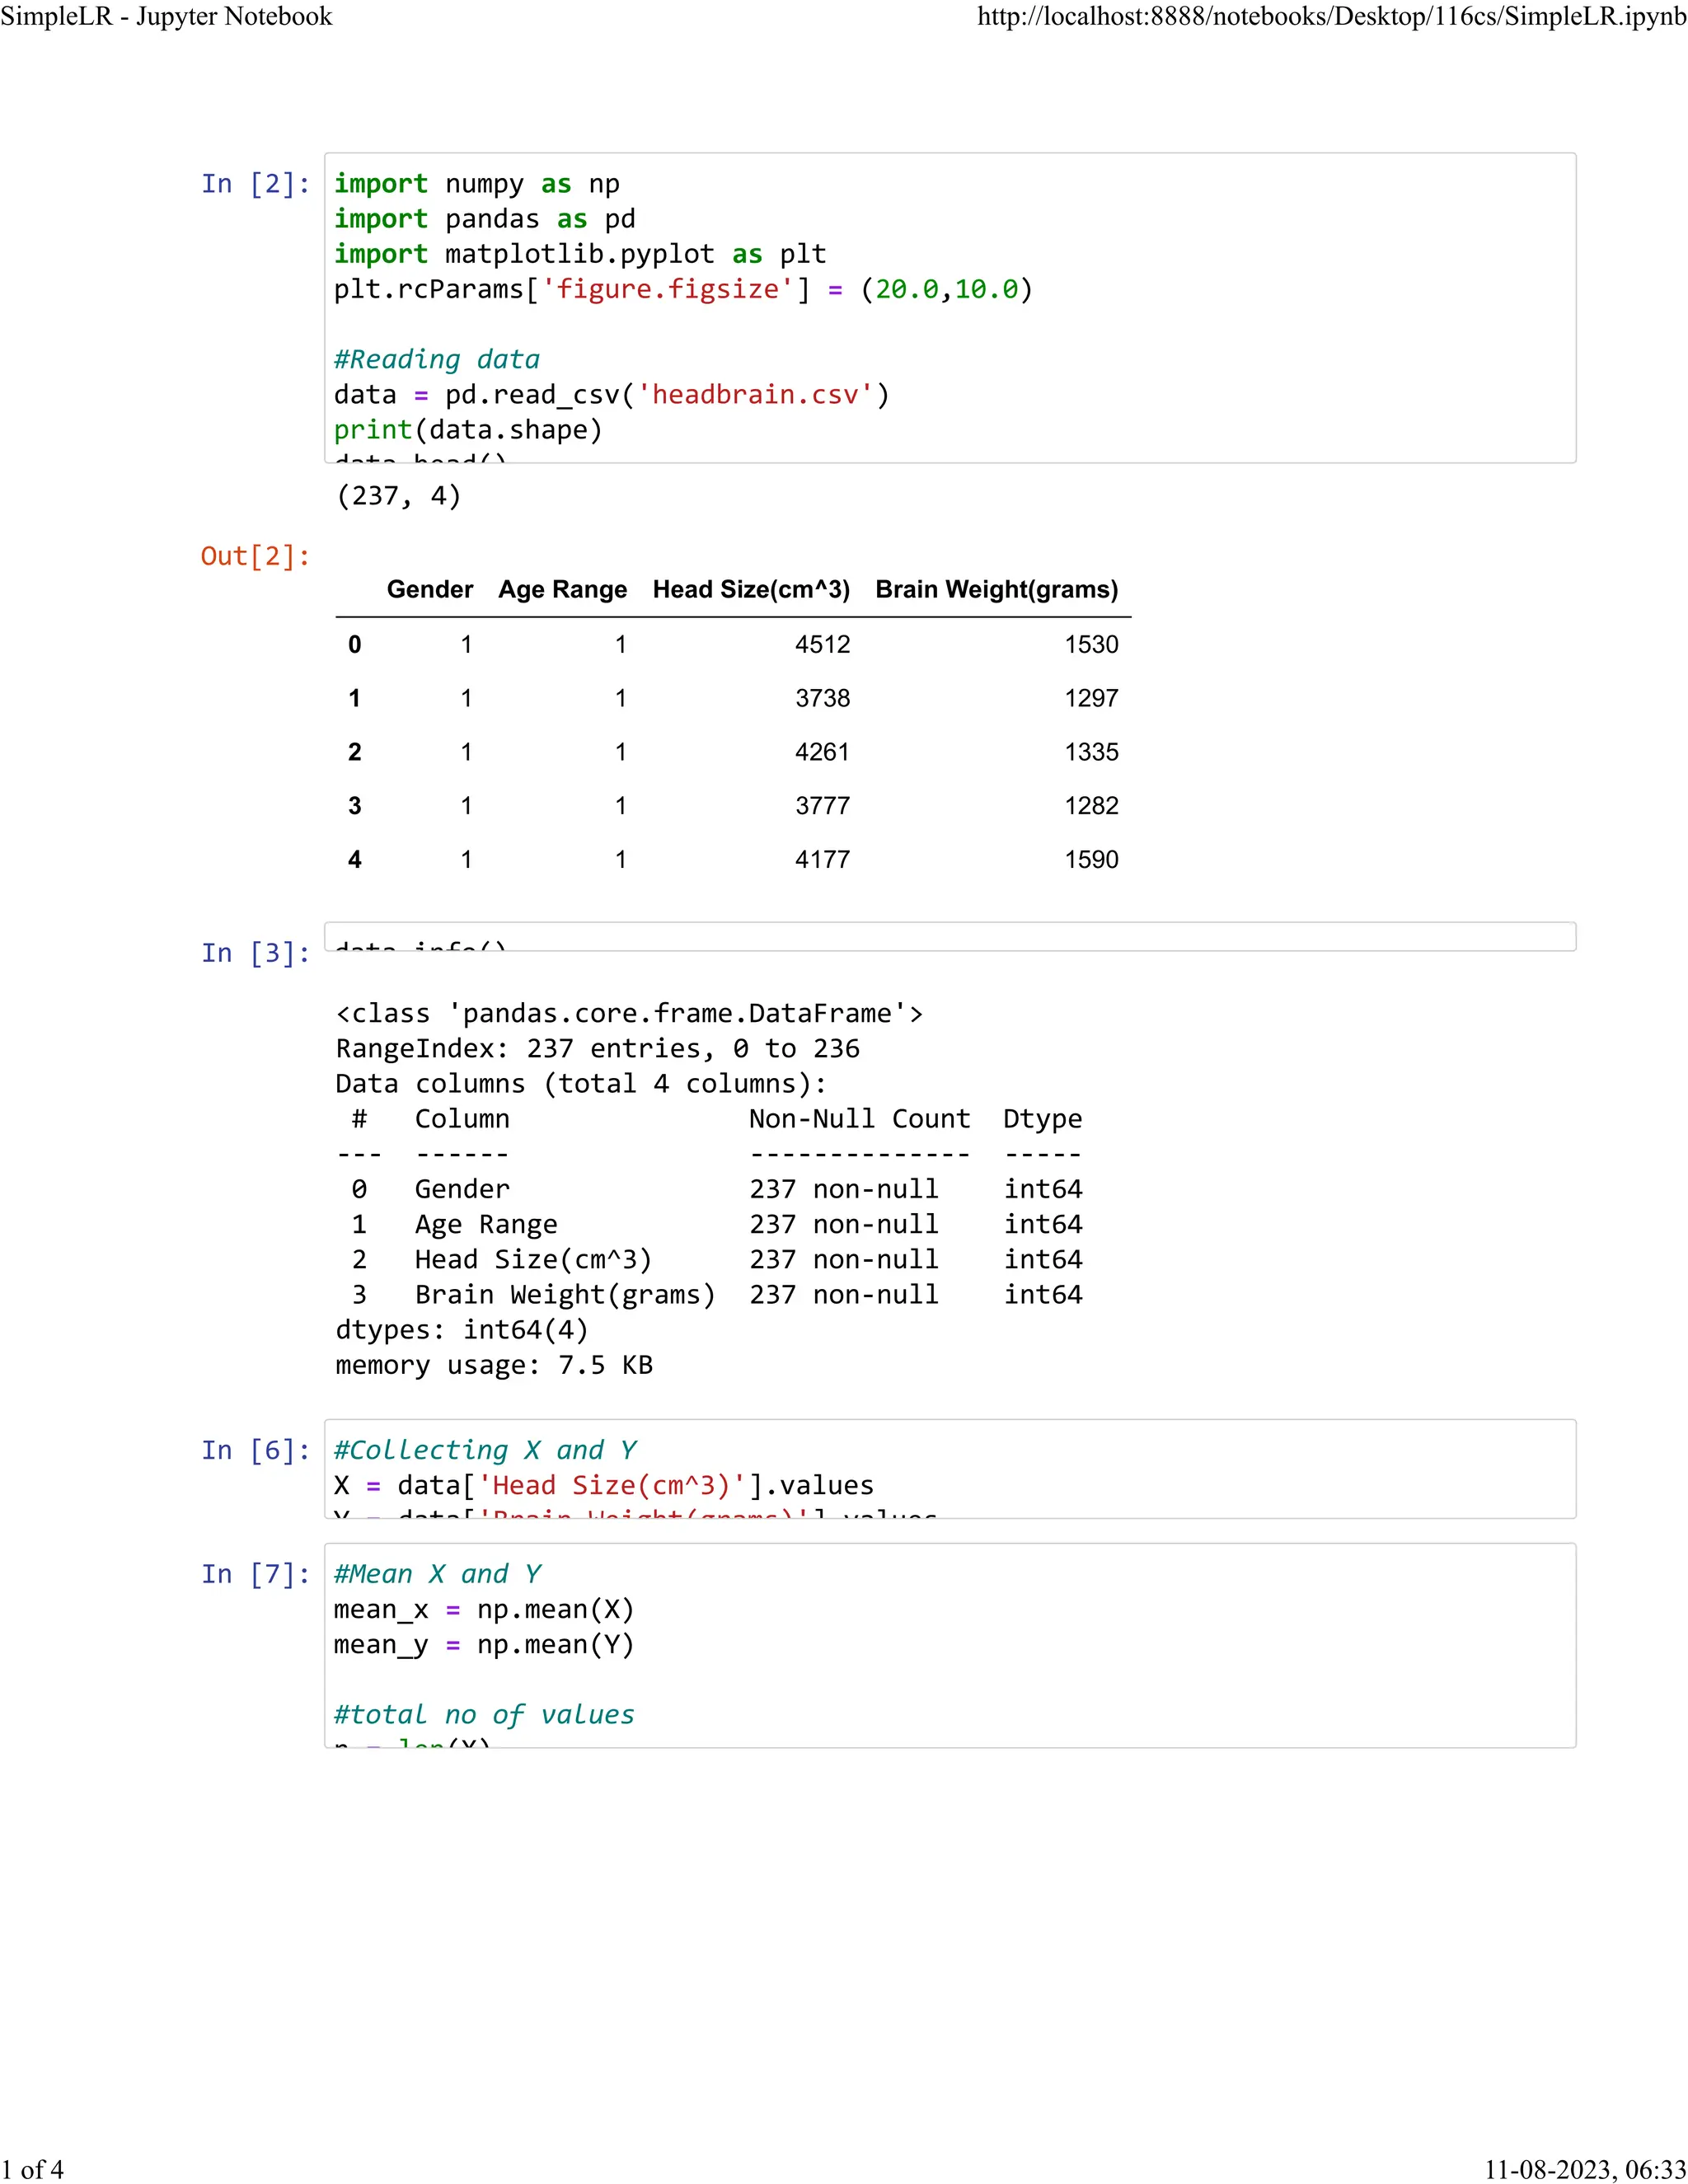Click the X = data Head Size line
The height and width of the screenshot is (2184, 1688).
604,1485
